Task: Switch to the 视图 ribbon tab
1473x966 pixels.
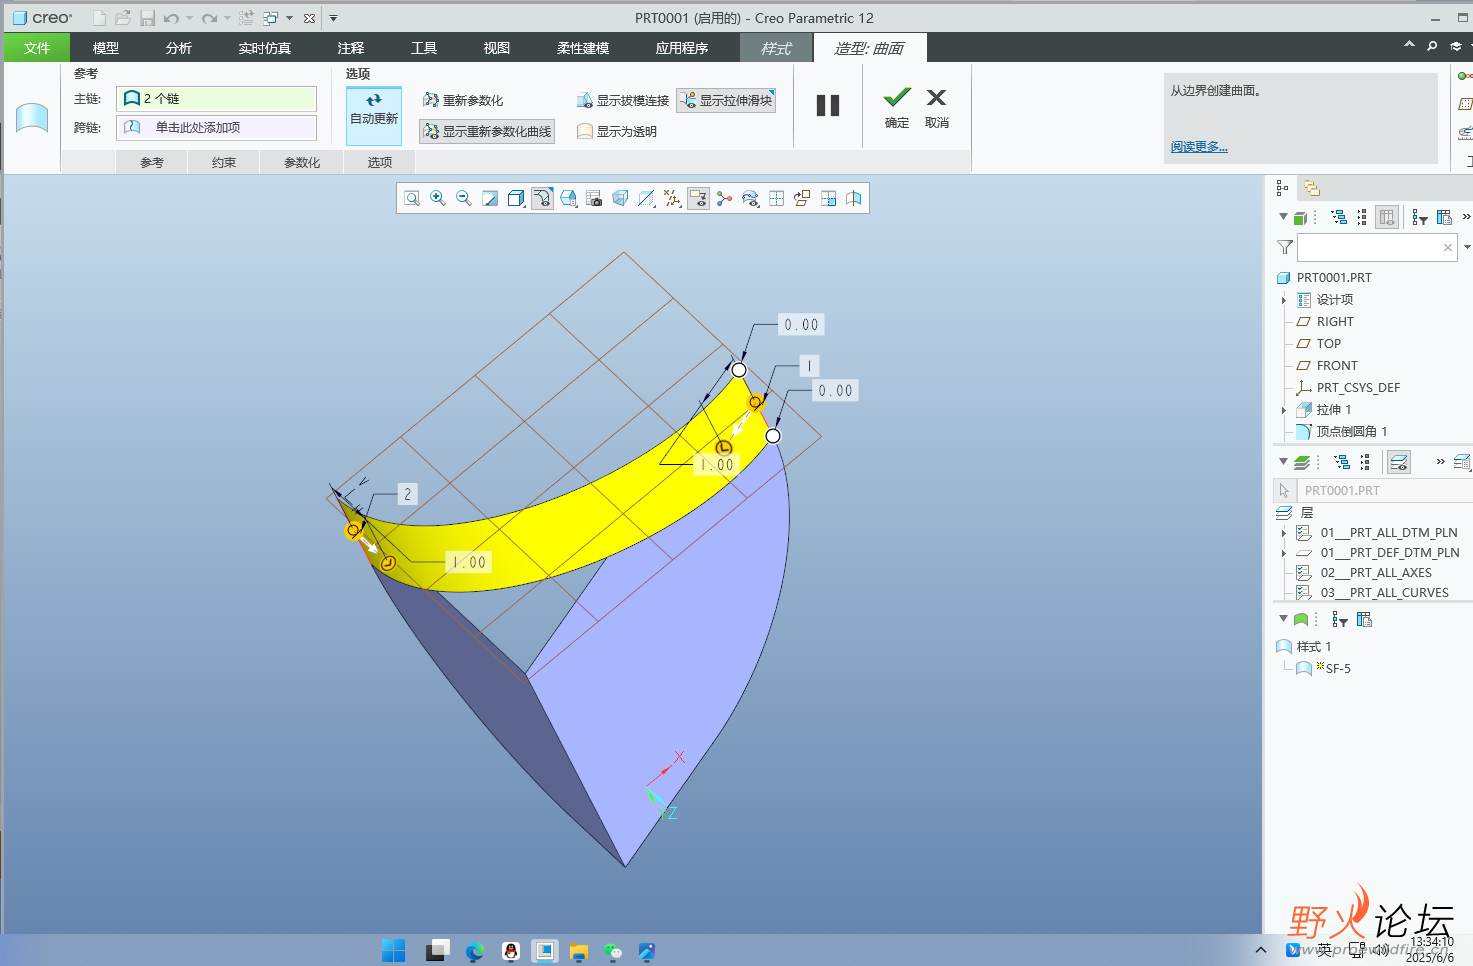Action: 497,48
